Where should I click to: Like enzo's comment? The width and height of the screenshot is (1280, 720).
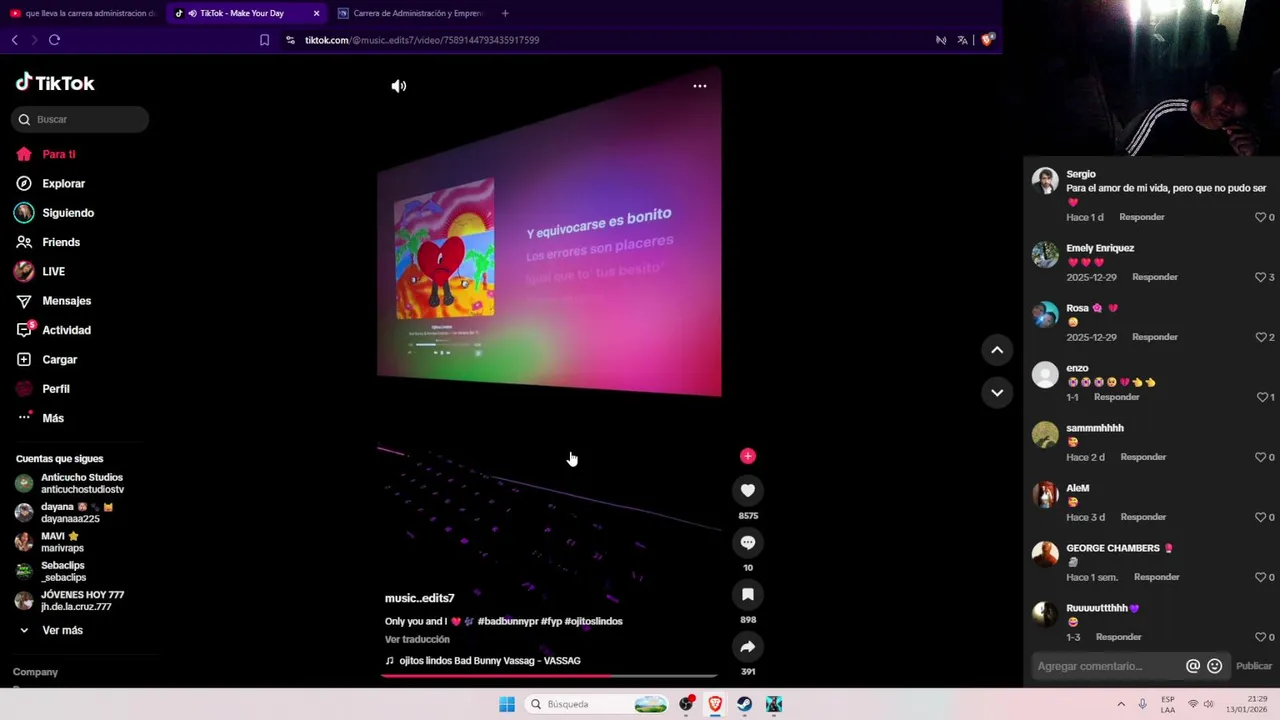(x=1264, y=397)
